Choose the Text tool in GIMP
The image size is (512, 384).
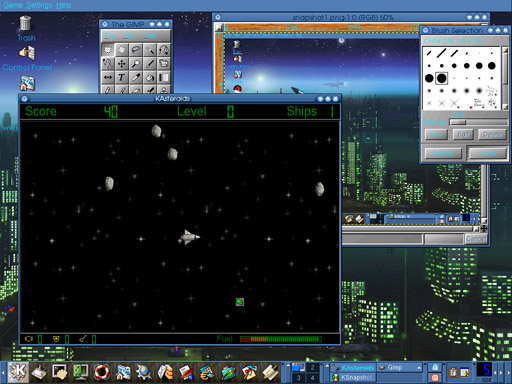[x=122, y=78]
